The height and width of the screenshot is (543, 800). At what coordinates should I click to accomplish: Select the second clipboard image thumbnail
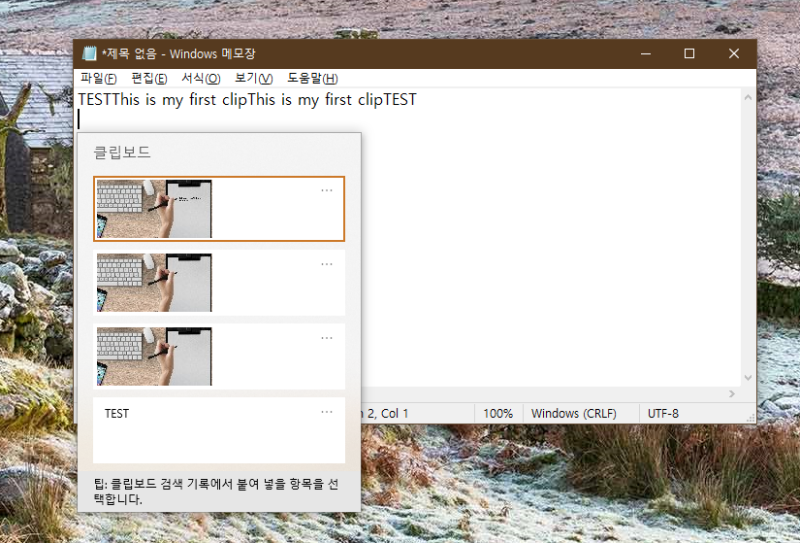pyautogui.click(x=154, y=283)
